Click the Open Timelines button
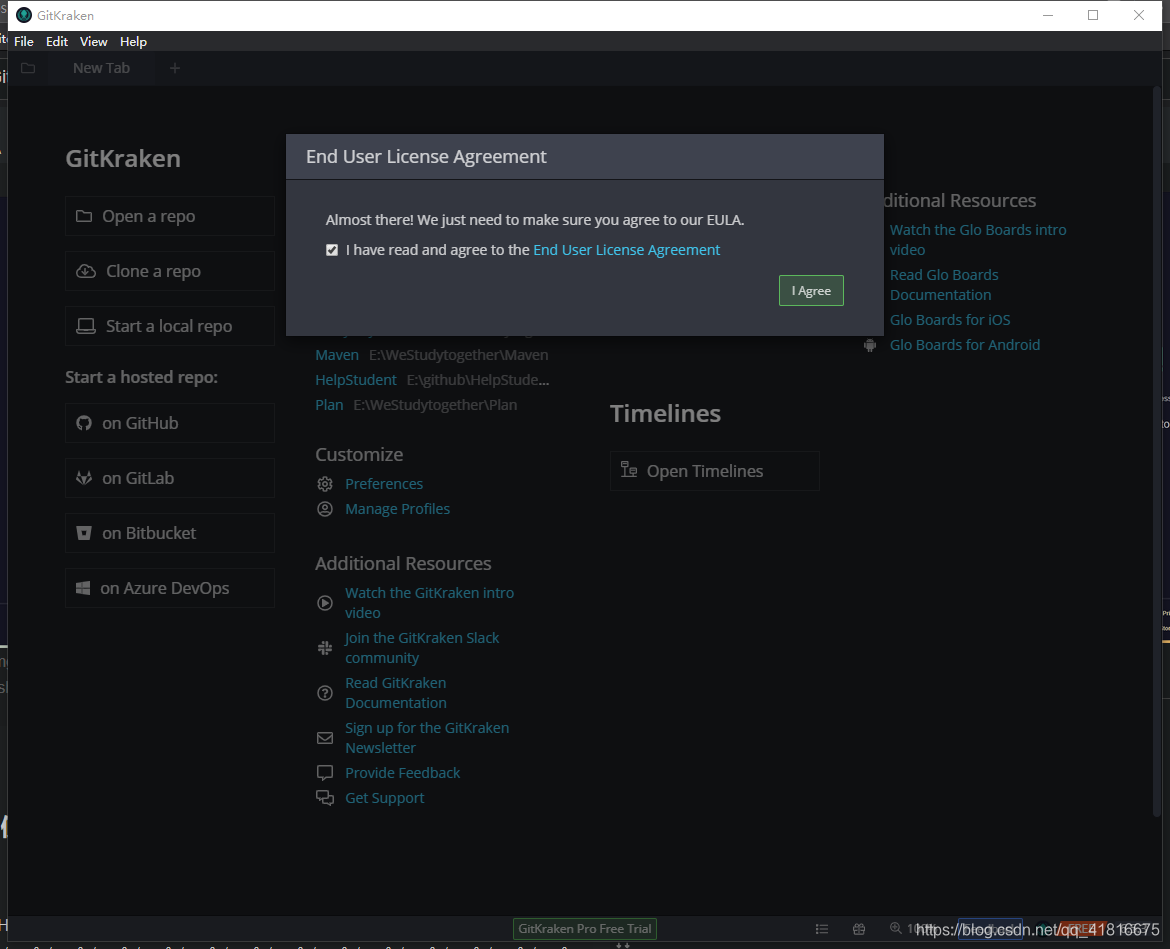Viewport: 1170px width, 949px height. (x=715, y=471)
